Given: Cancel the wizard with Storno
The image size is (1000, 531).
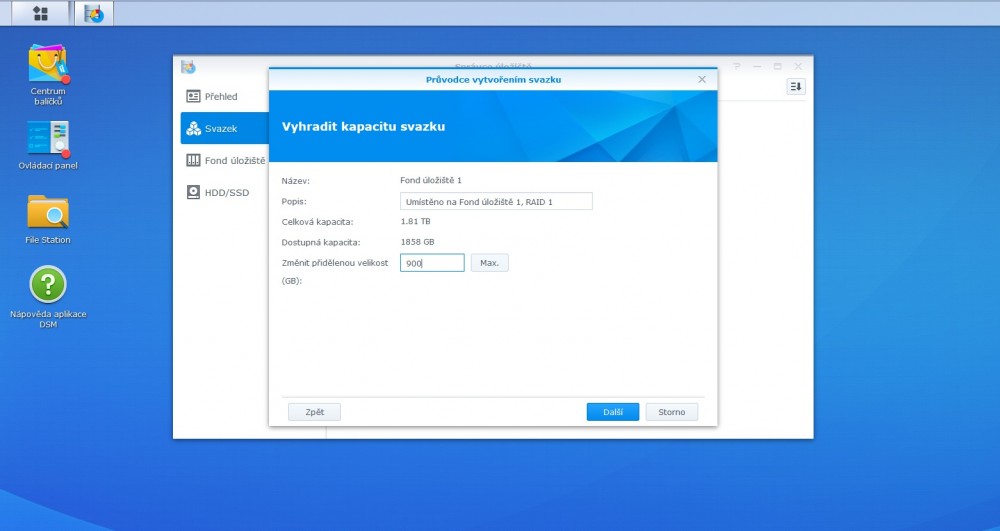Looking at the screenshot, I should (x=671, y=412).
